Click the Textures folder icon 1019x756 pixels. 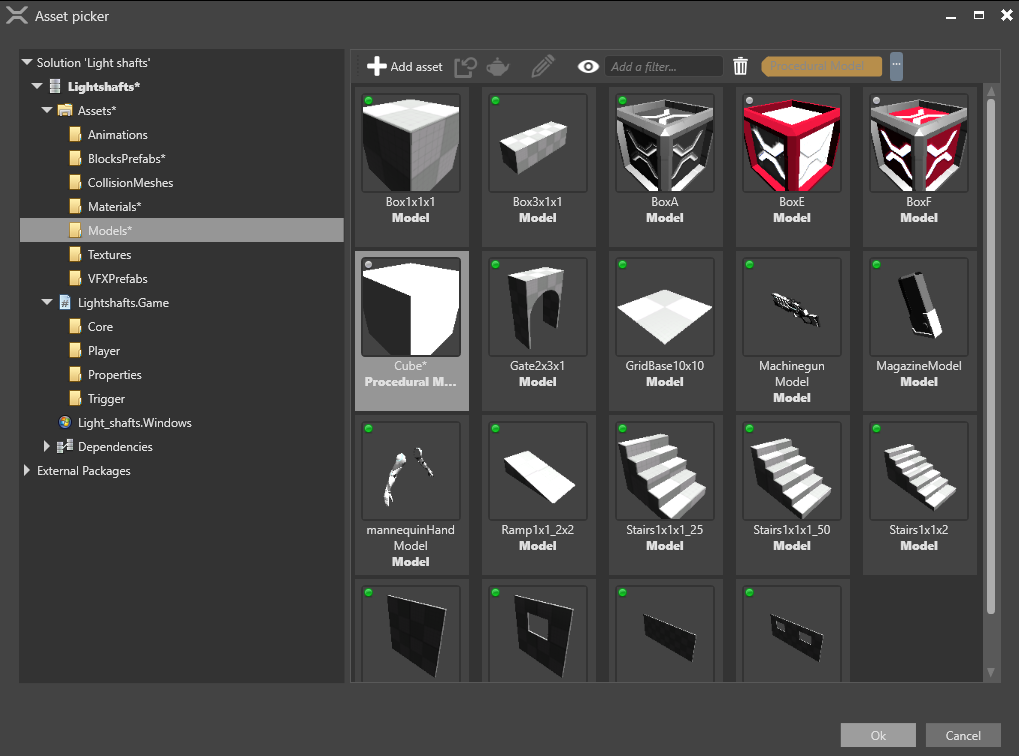(75, 255)
